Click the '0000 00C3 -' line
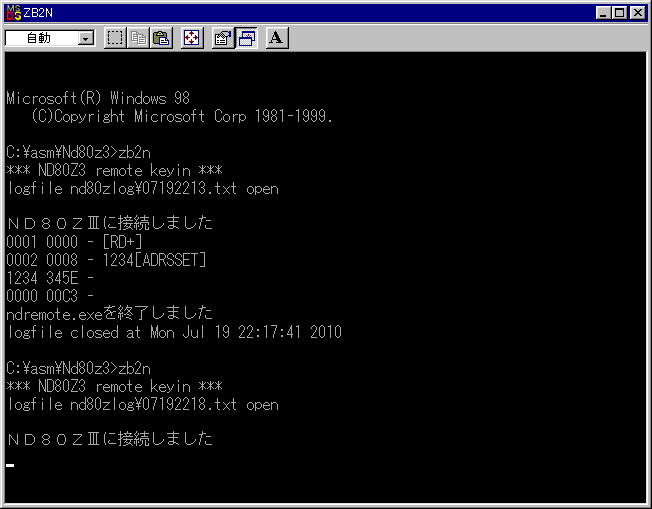Viewport: 652px width, 509px height. [50, 296]
